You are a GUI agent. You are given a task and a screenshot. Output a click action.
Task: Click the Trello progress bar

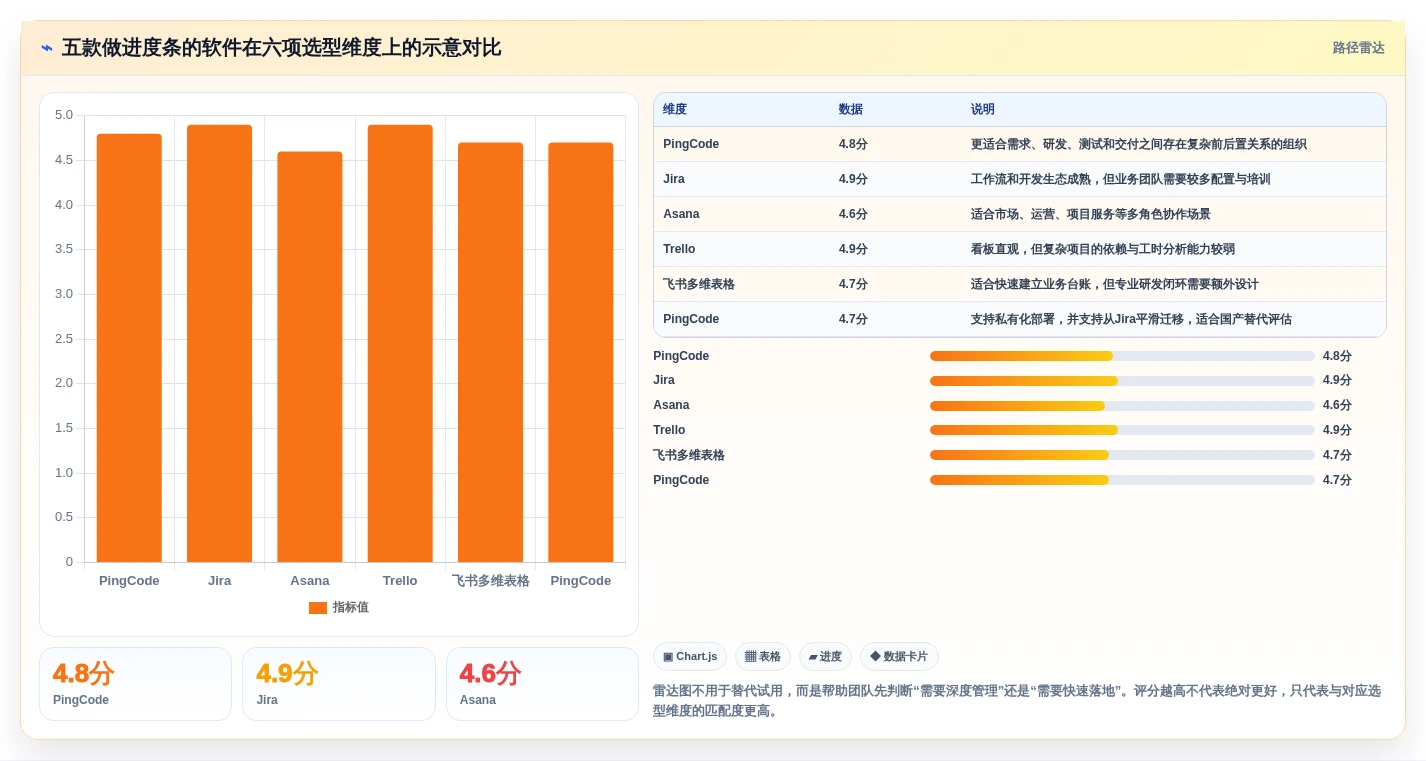1122,430
